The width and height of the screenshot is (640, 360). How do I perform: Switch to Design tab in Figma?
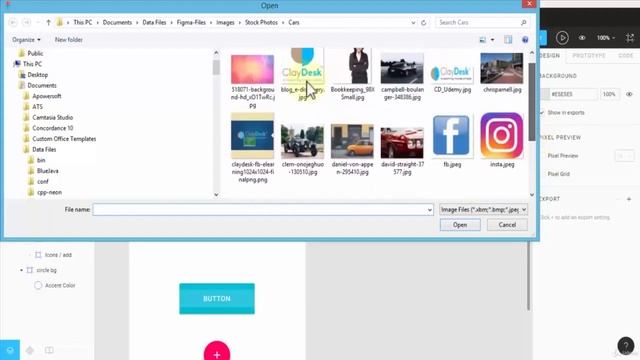click(549, 56)
